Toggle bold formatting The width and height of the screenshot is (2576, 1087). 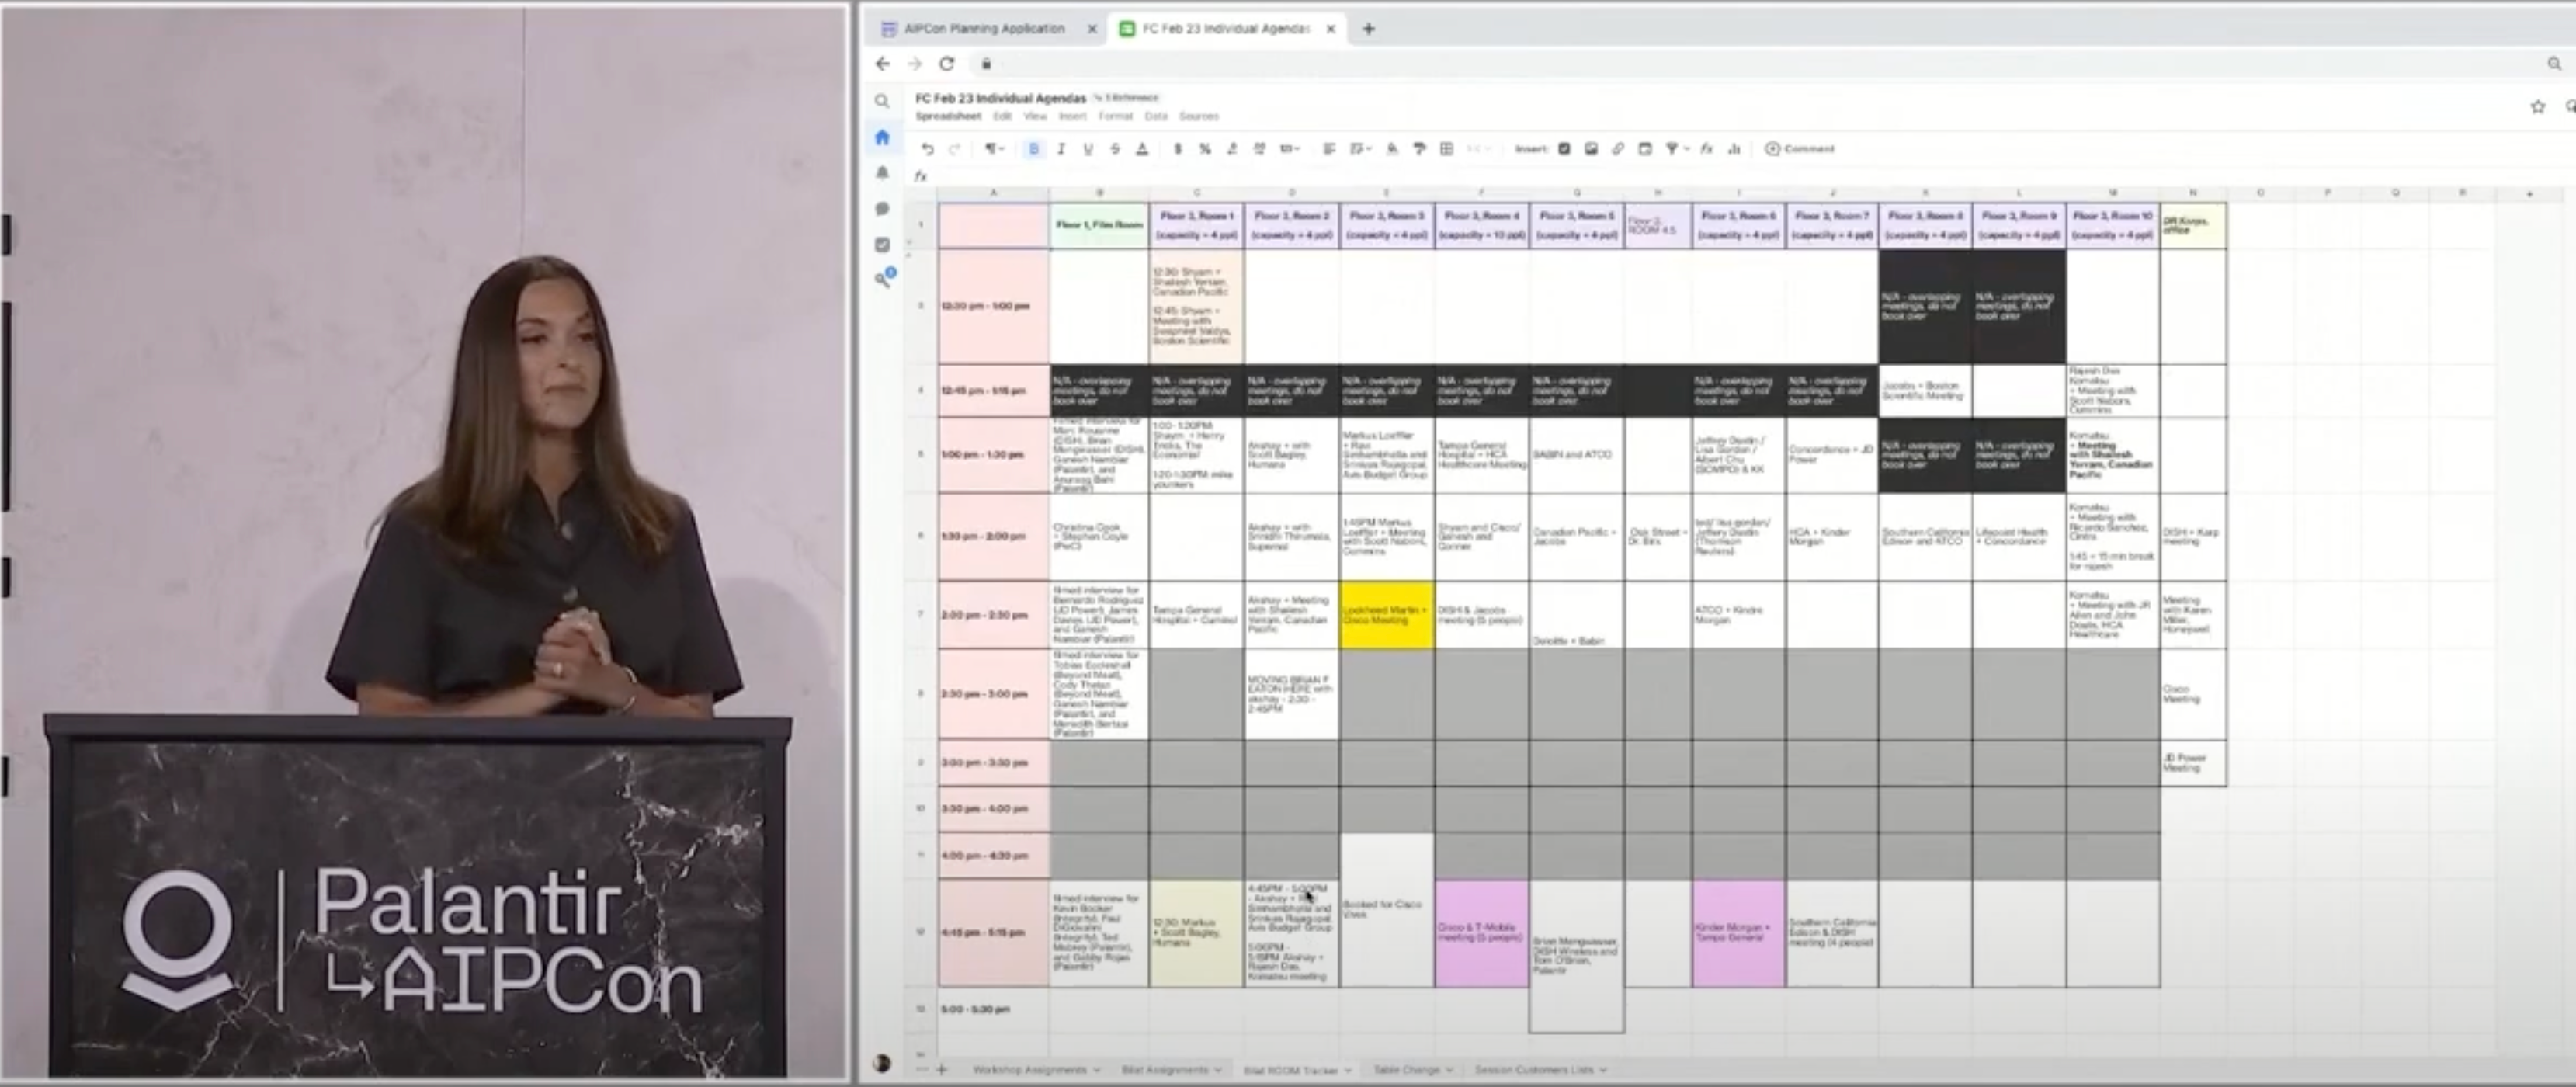click(1033, 149)
